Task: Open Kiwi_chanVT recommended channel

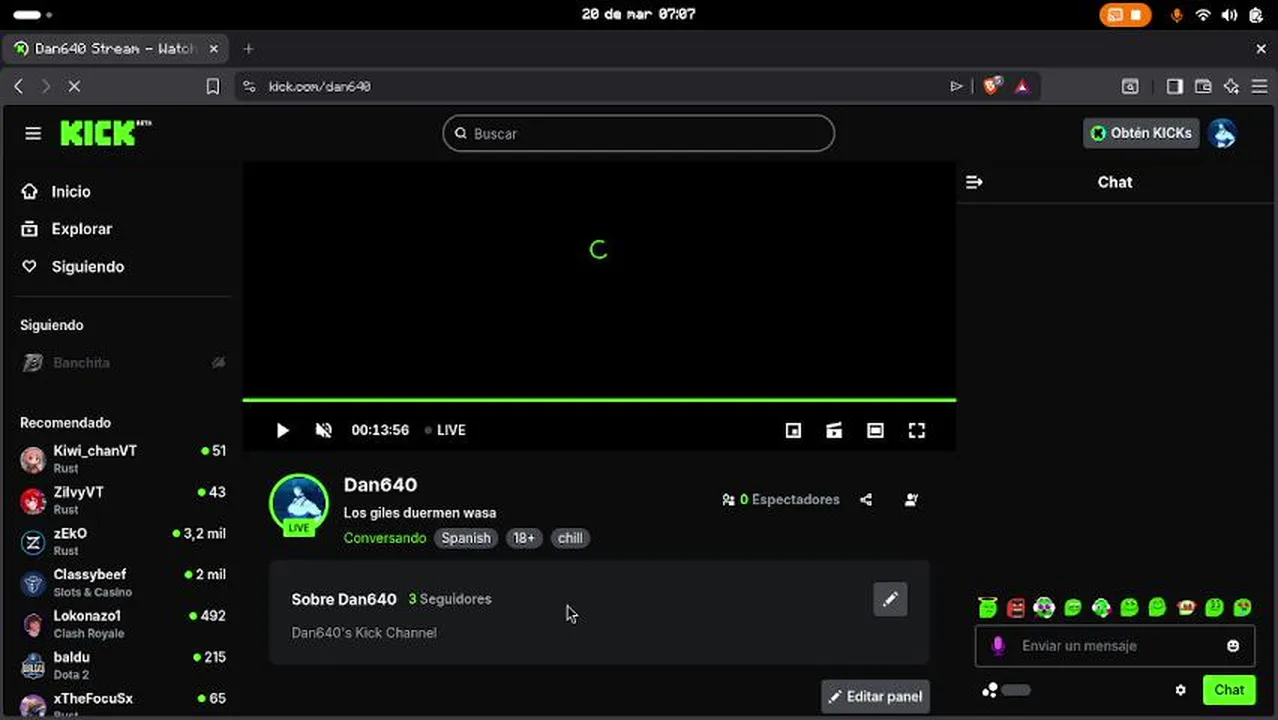Action: tap(123, 459)
